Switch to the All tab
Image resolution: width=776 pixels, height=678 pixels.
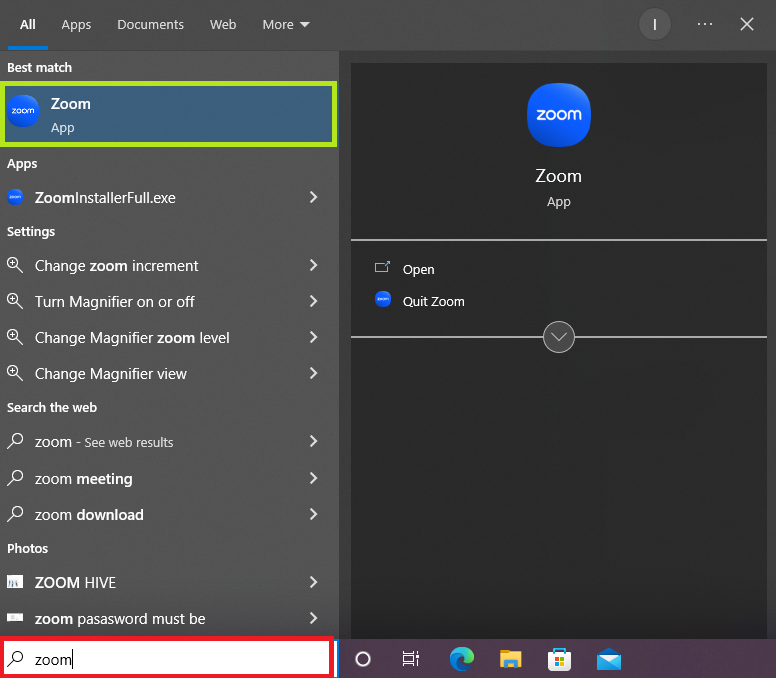click(28, 24)
